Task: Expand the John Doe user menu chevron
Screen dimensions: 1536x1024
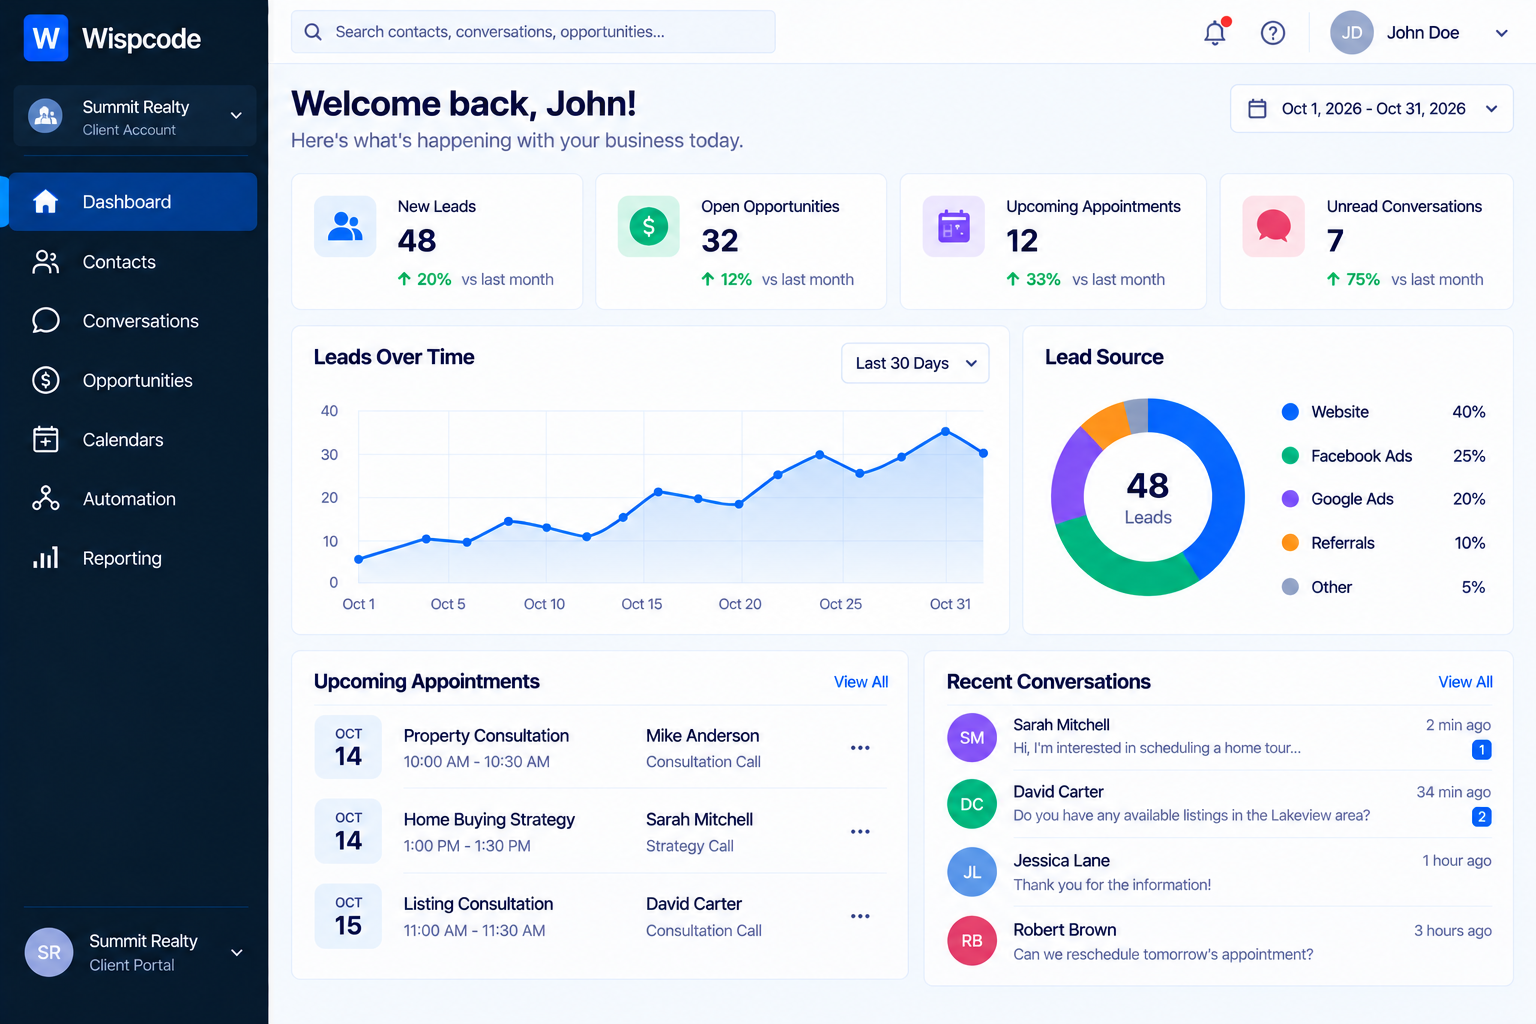Action: coord(1501,33)
